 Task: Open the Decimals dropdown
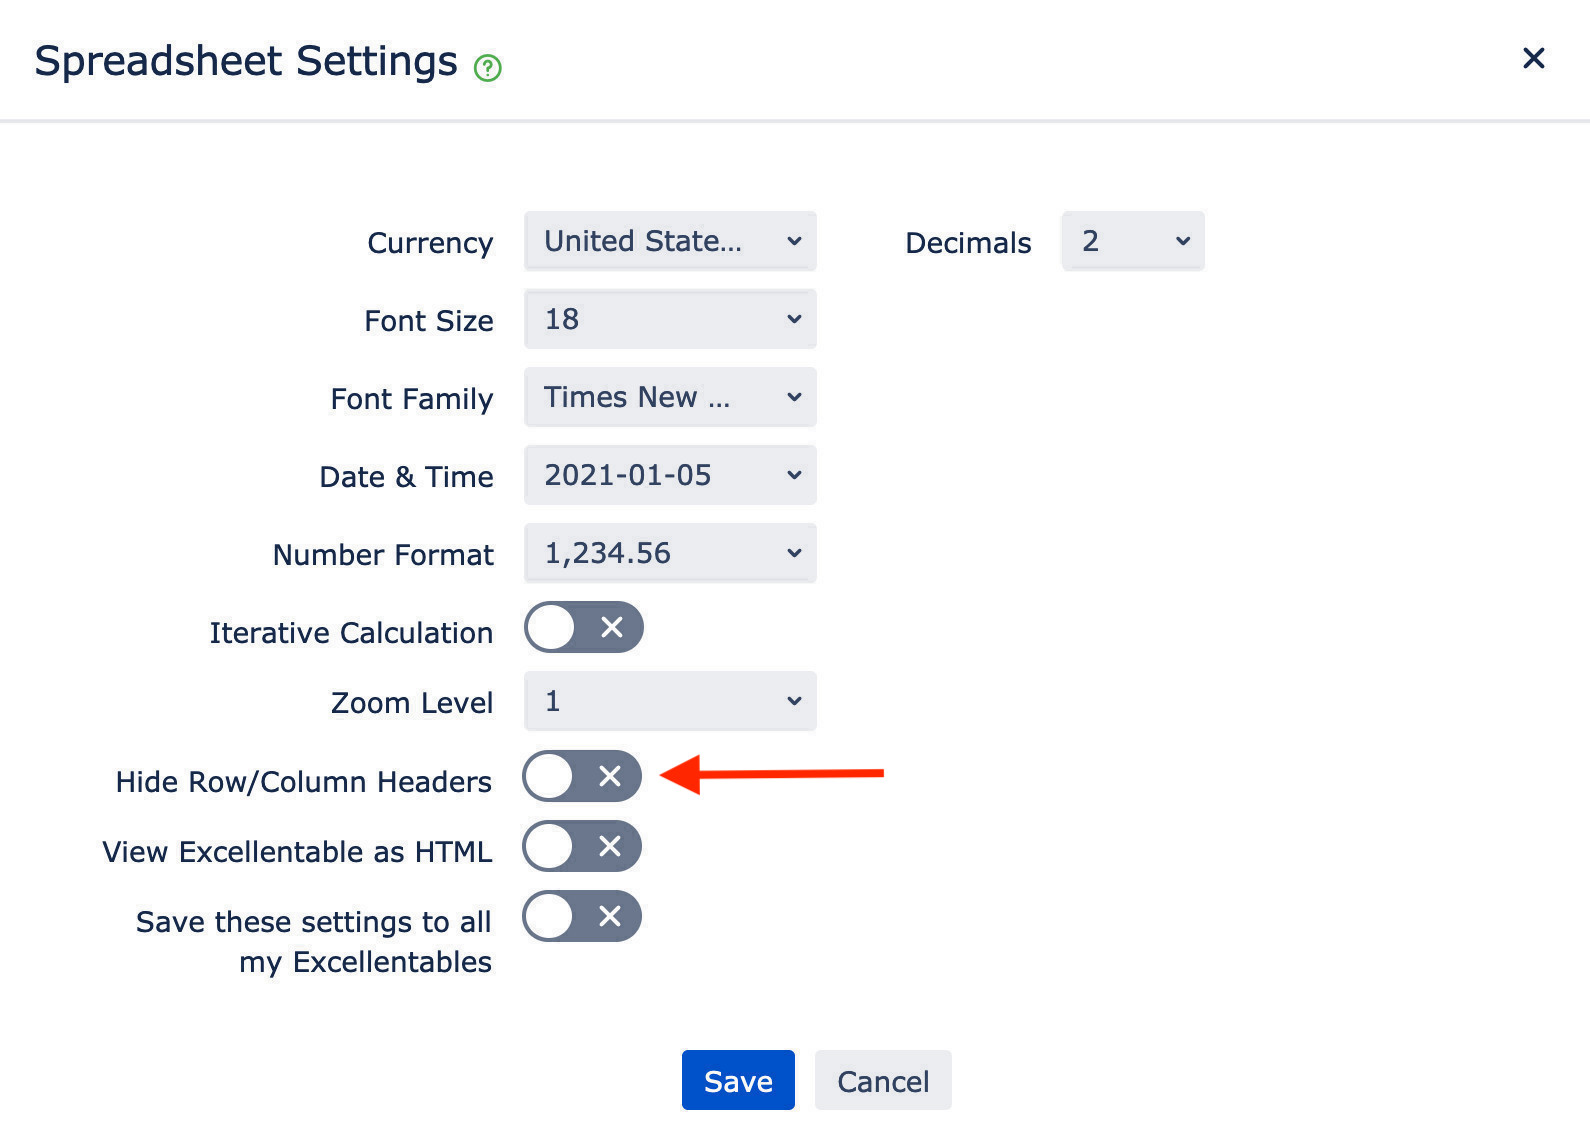1132,241
